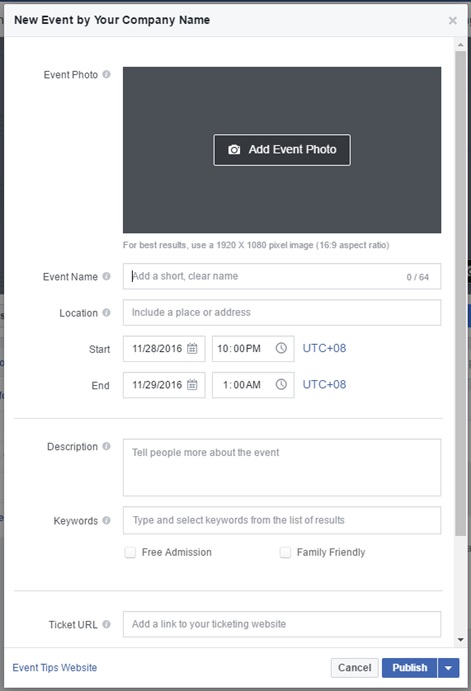Click the info icon beside Event Photo
This screenshot has height=691, width=471.
[106, 74]
